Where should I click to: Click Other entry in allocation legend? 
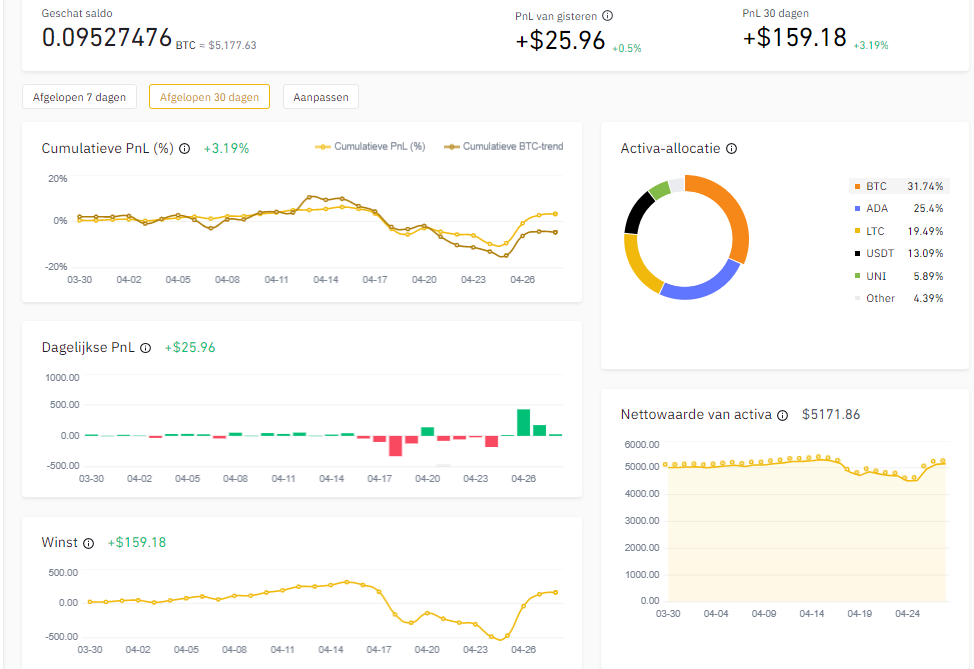click(898, 298)
